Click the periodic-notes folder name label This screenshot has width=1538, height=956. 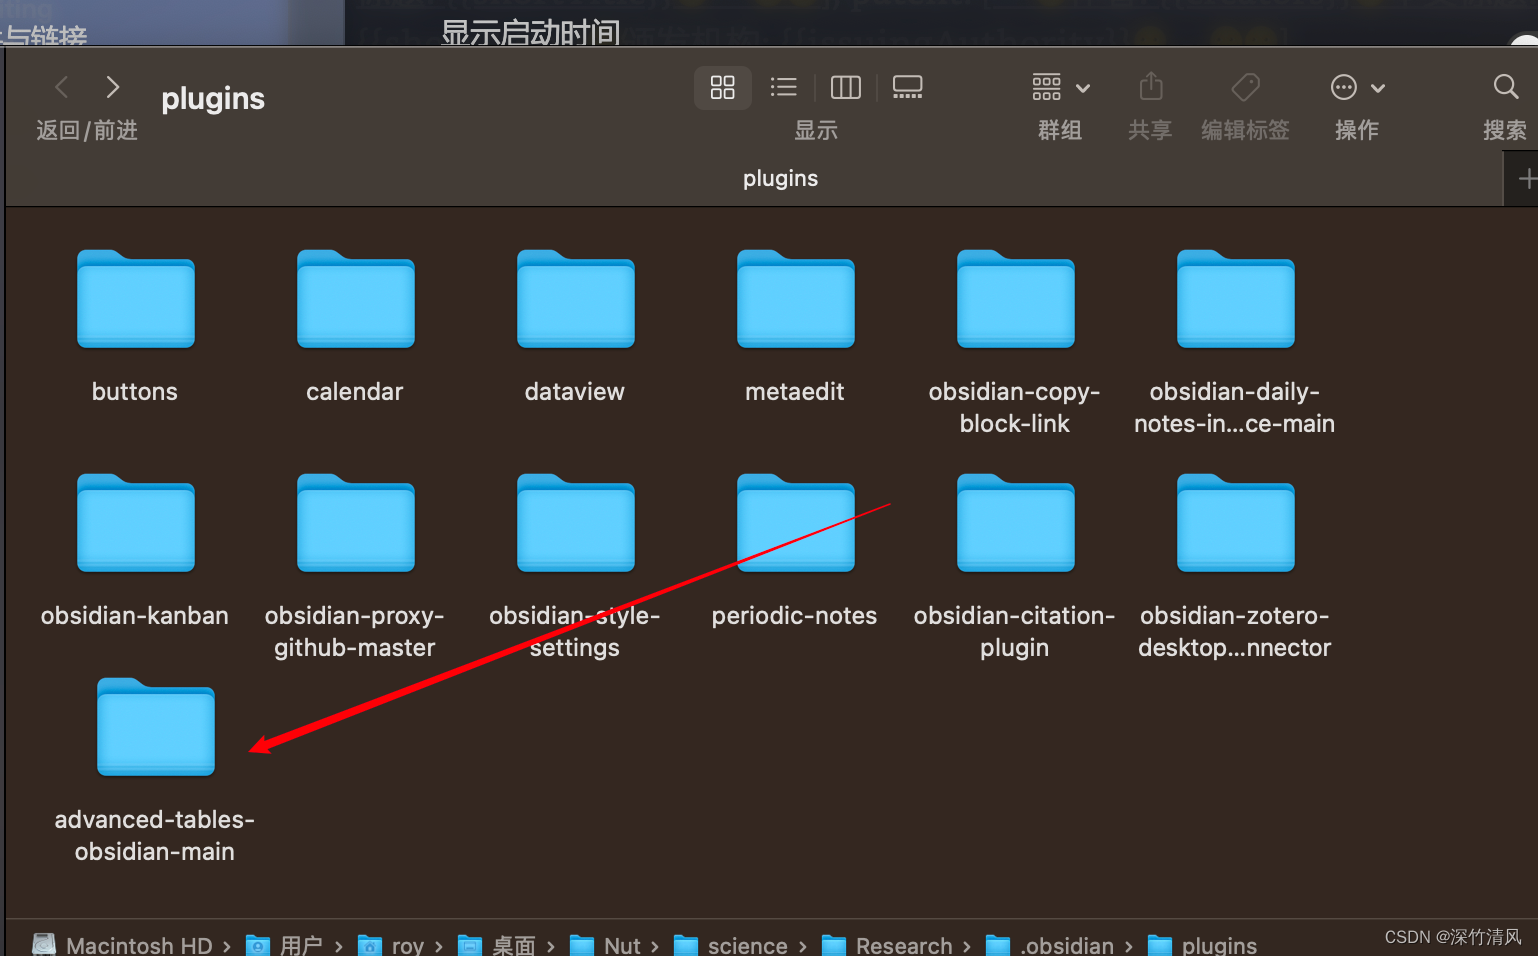[x=794, y=616]
